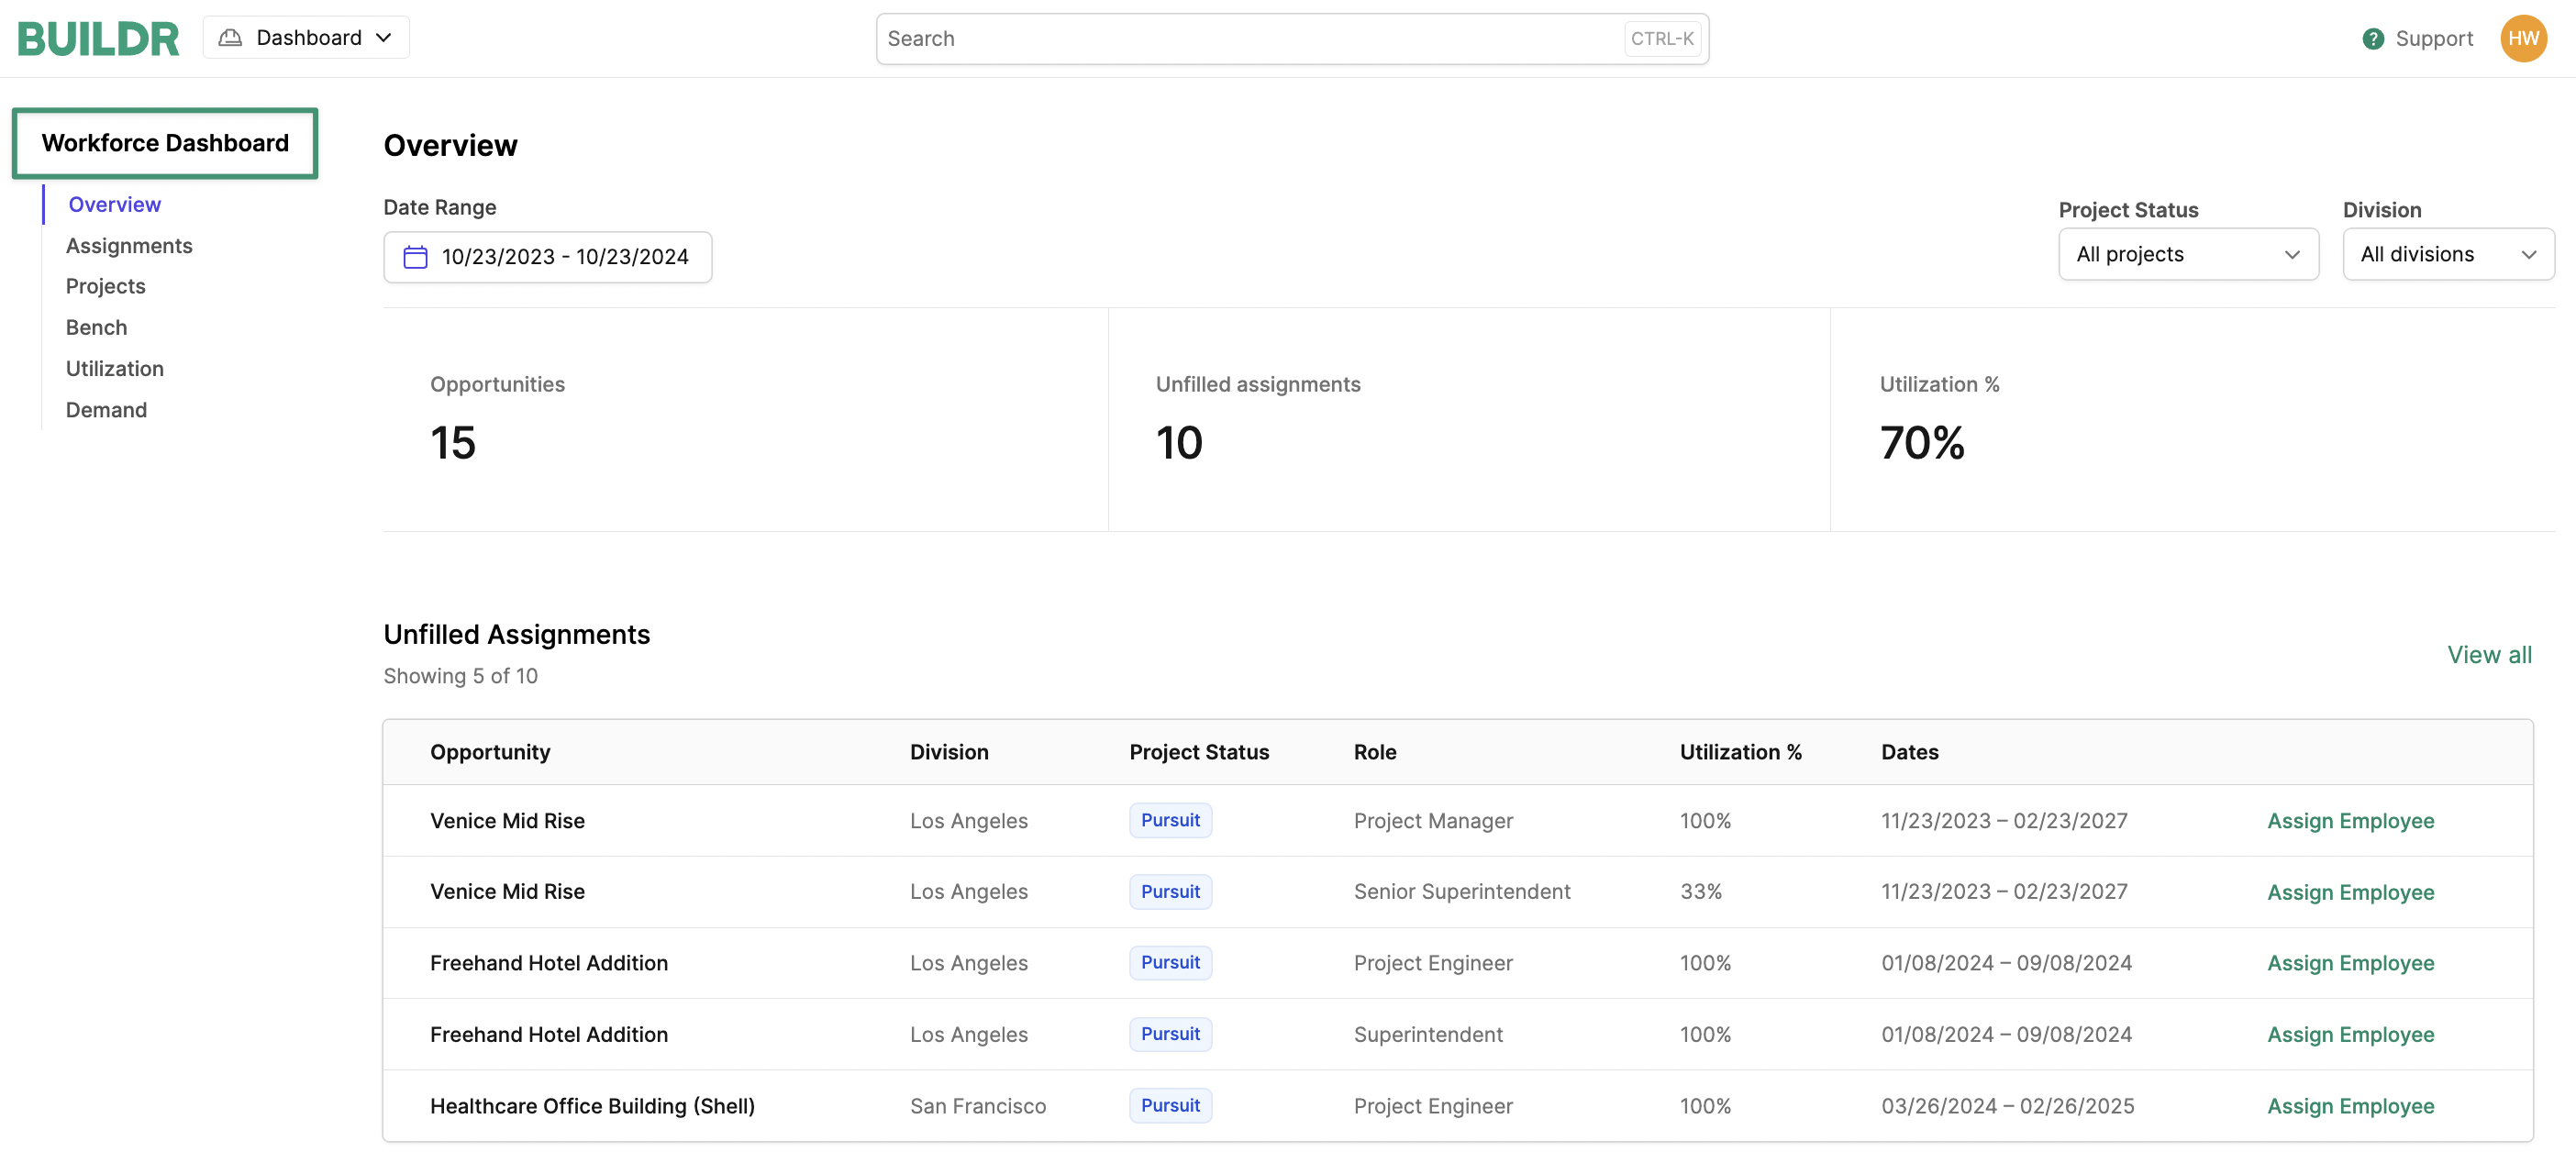Expand the All projects status dropdown
Viewport: 2576px width, 1163px height.
click(x=2187, y=254)
